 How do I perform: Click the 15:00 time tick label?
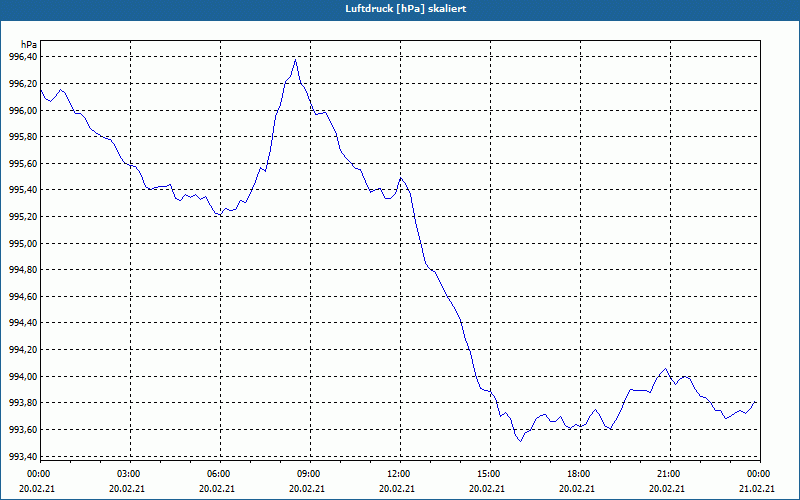point(488,474)
